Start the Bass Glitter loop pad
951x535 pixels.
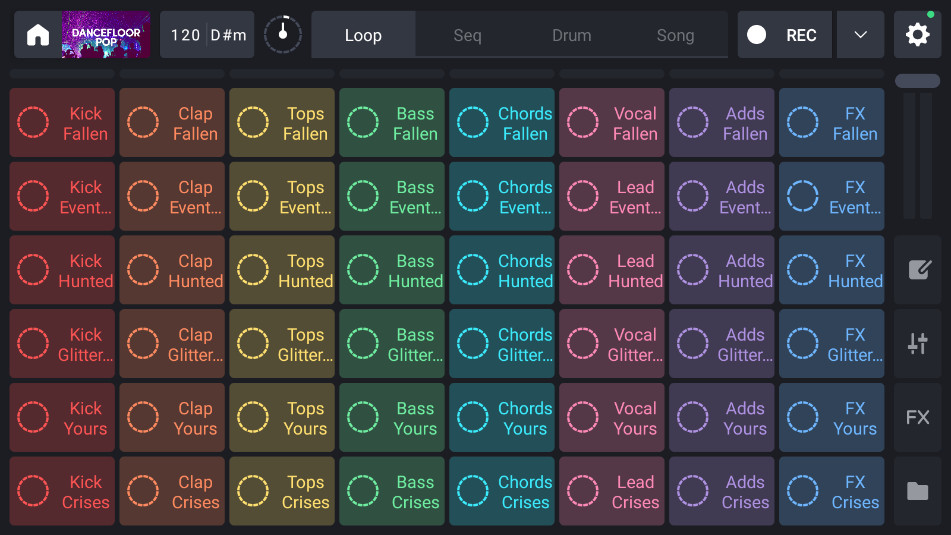[x=392, y=344]
